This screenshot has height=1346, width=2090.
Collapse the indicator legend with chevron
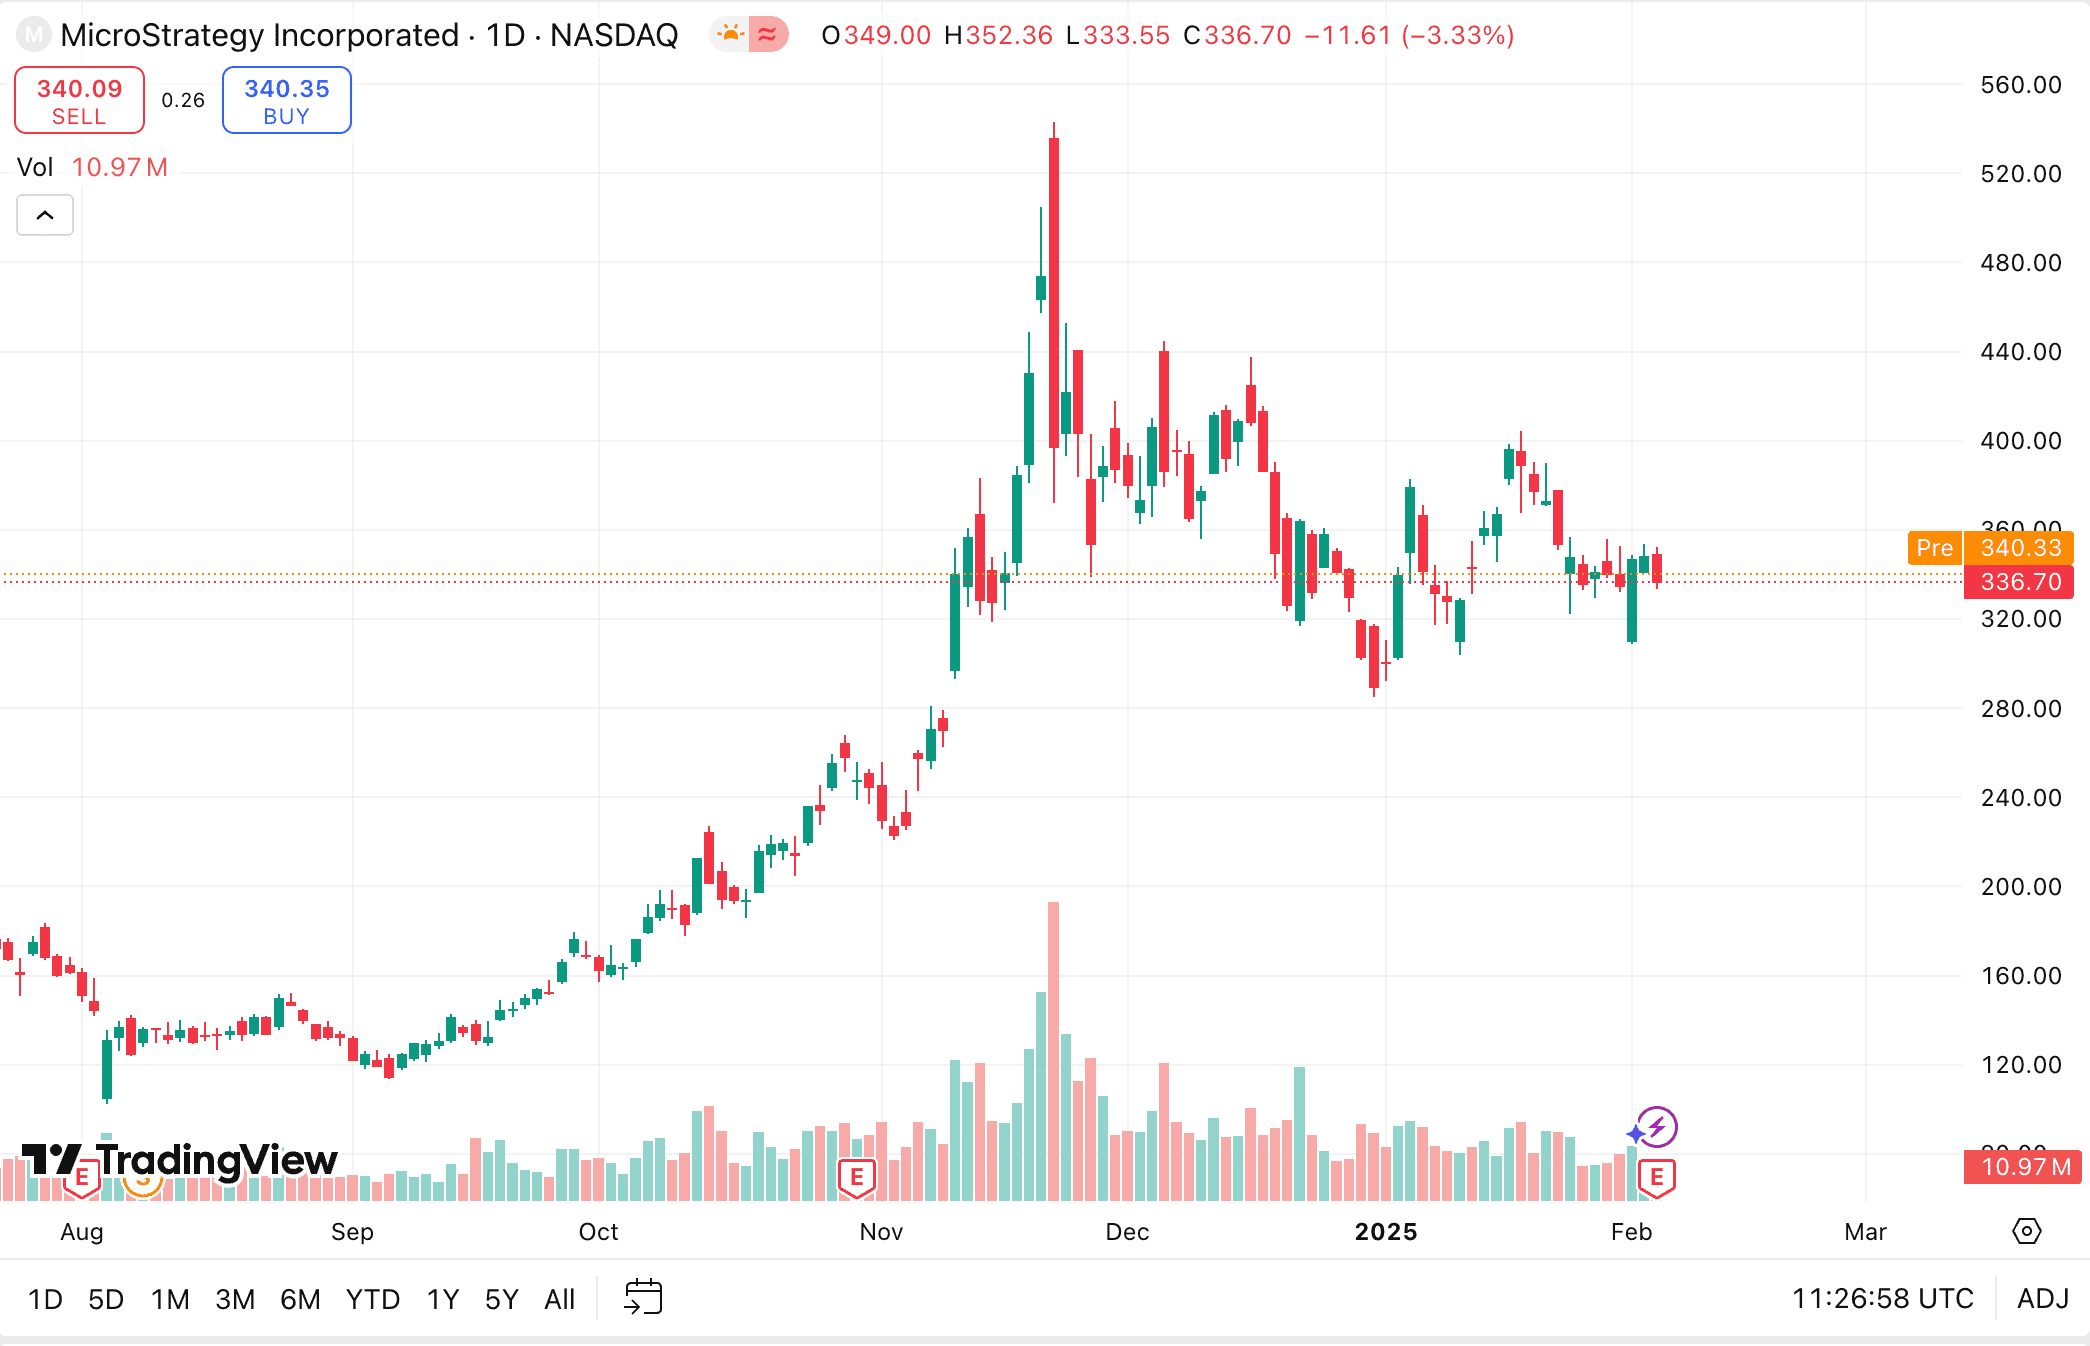[45, 215]
